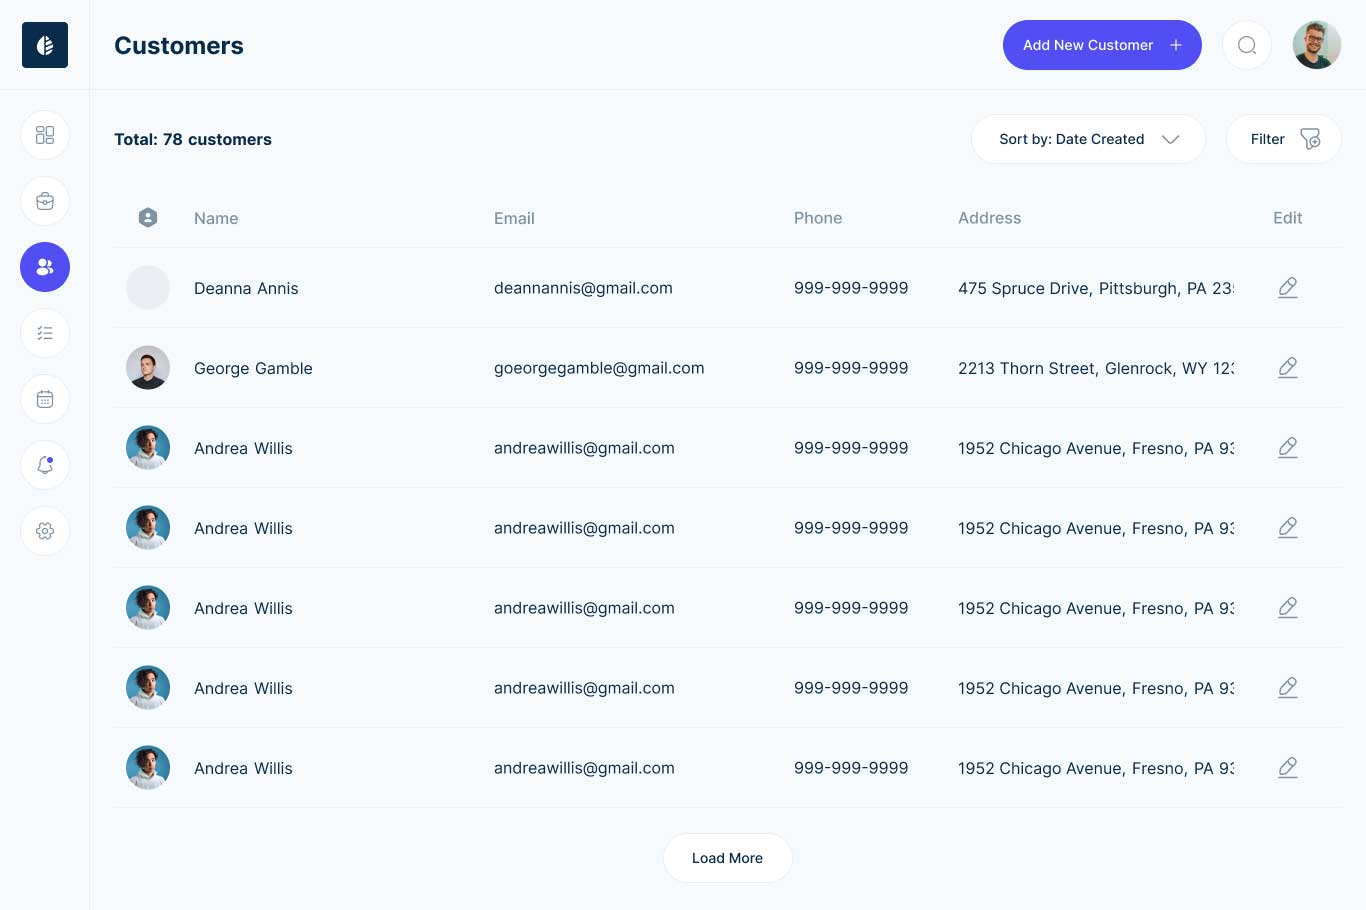
Task: Click the briefcase icon in sidebar
Action: [45, 201]
